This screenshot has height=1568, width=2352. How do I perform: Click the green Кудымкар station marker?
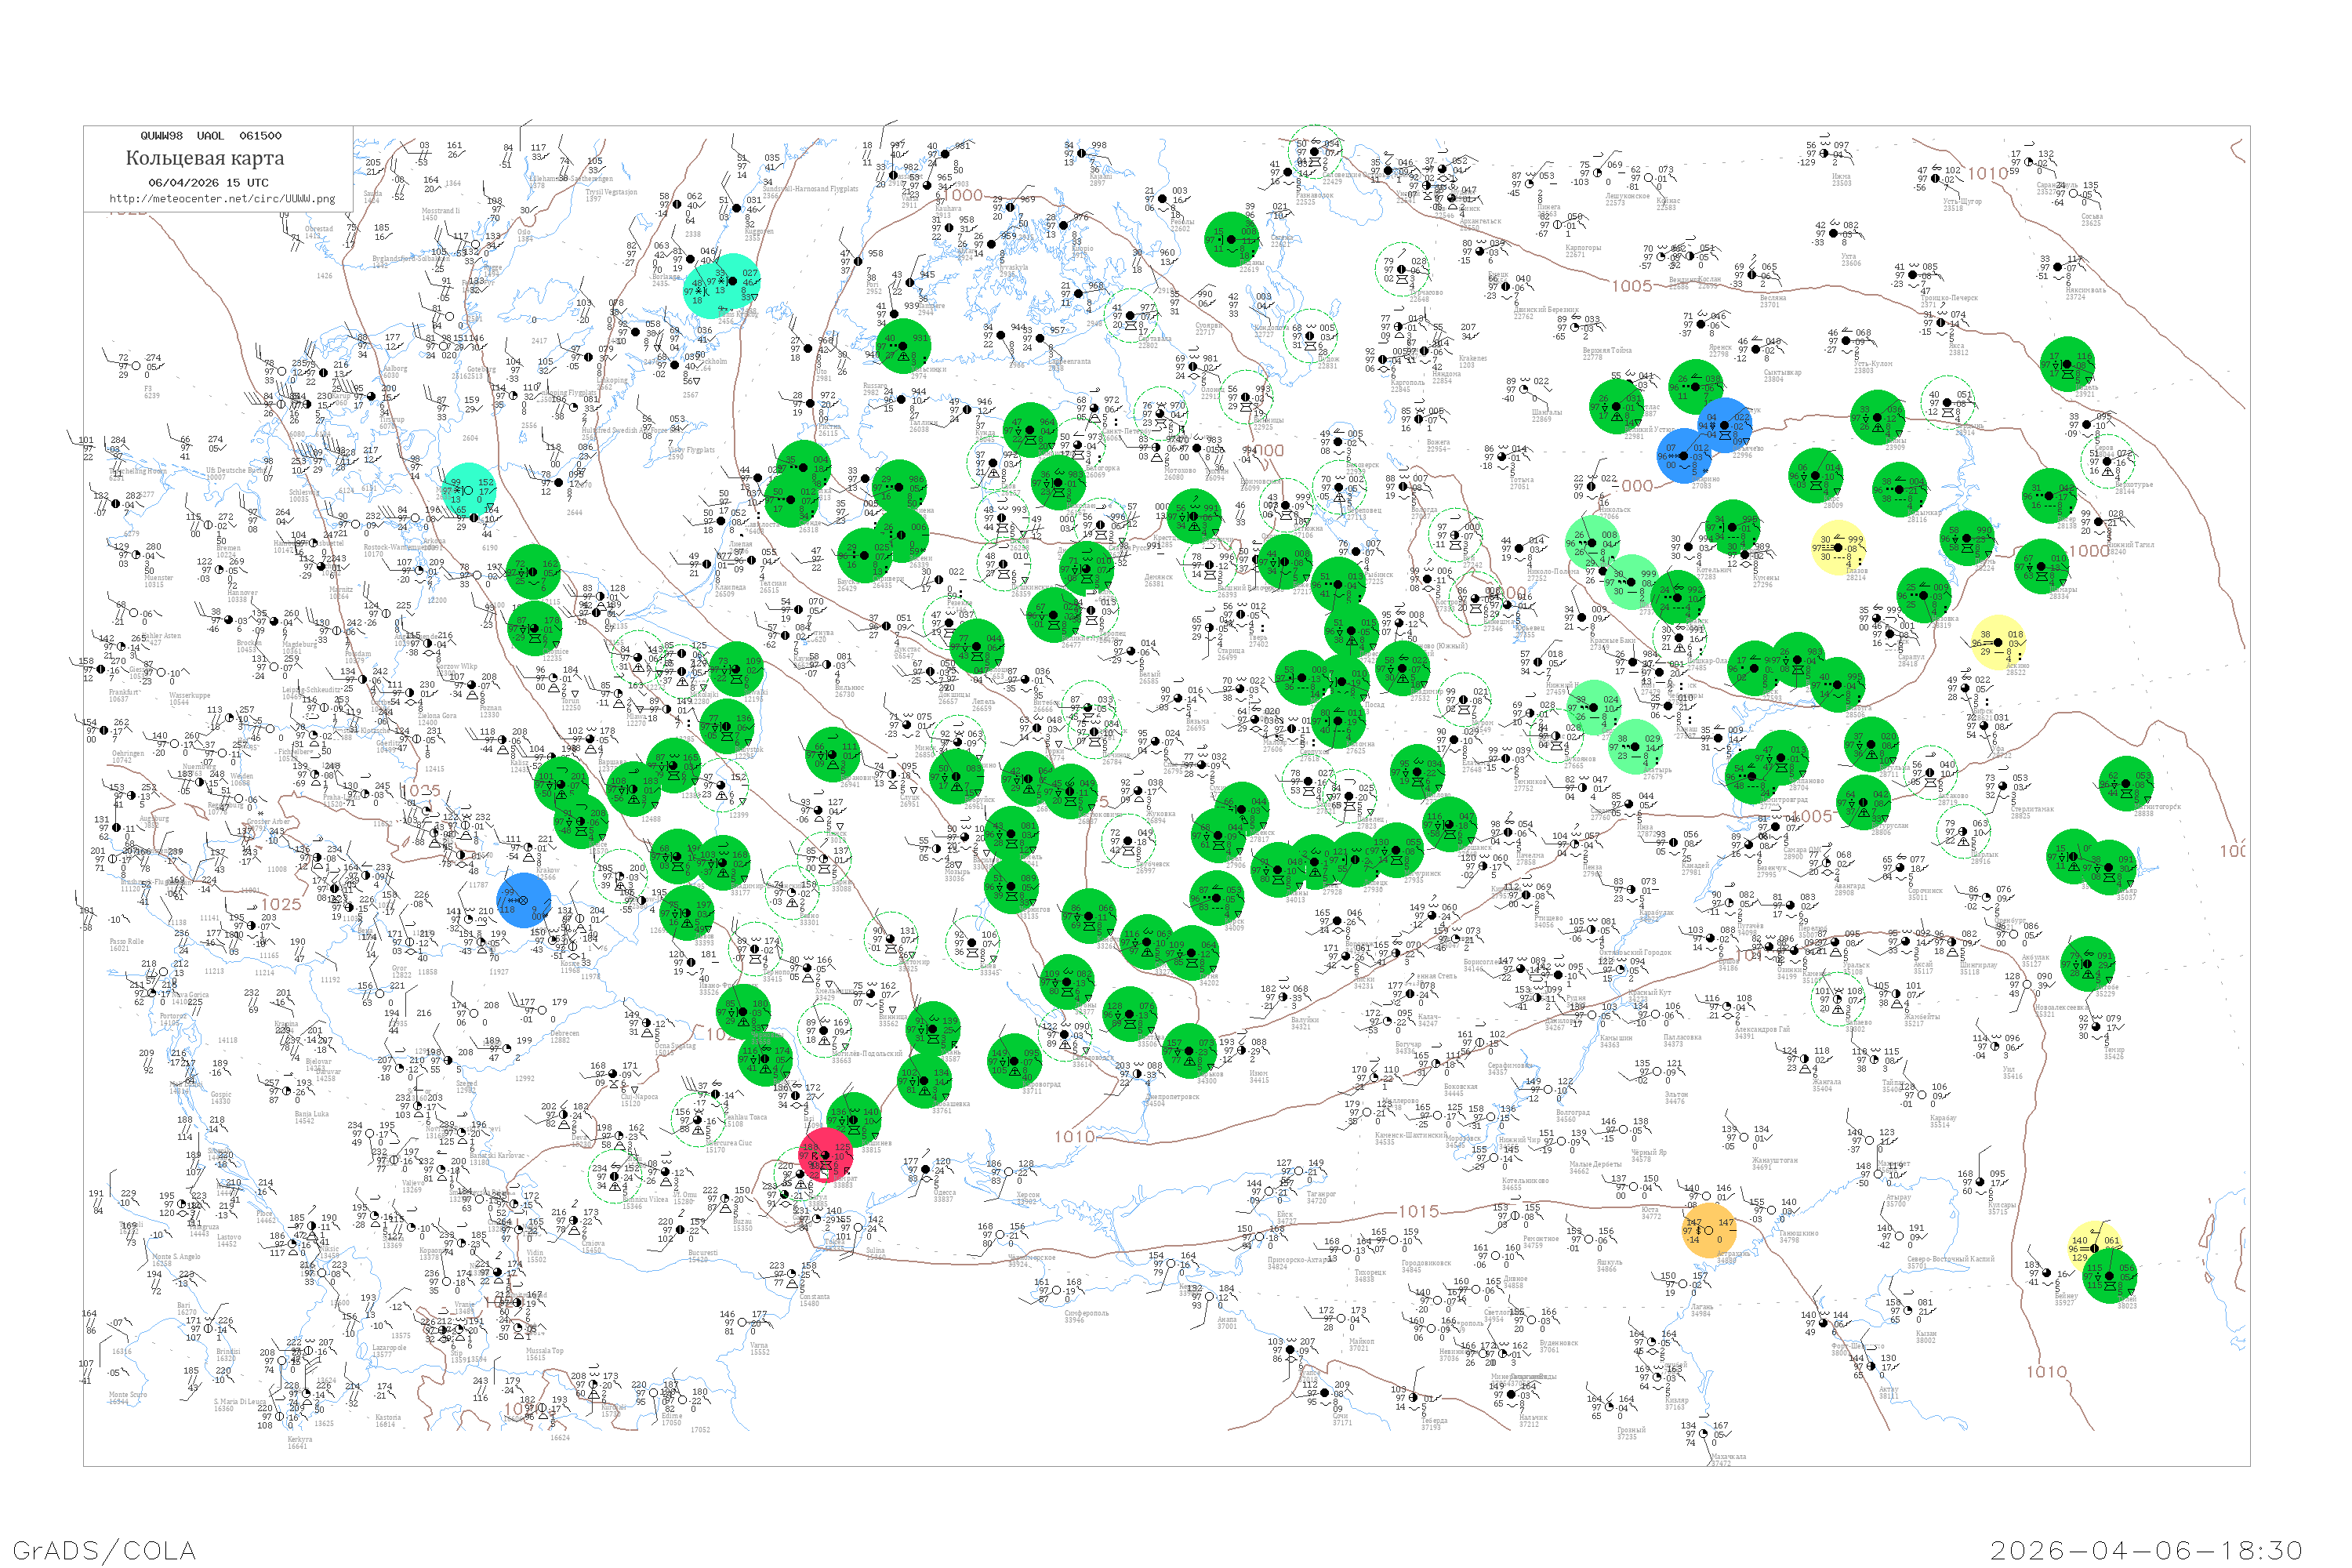click(1900, 490)
